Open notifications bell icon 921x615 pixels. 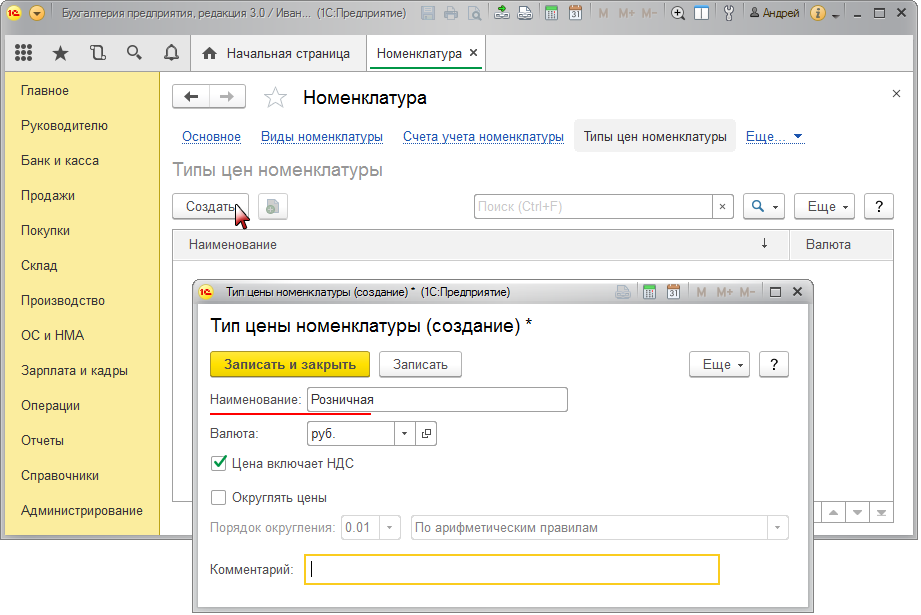(x=171, y=53)
